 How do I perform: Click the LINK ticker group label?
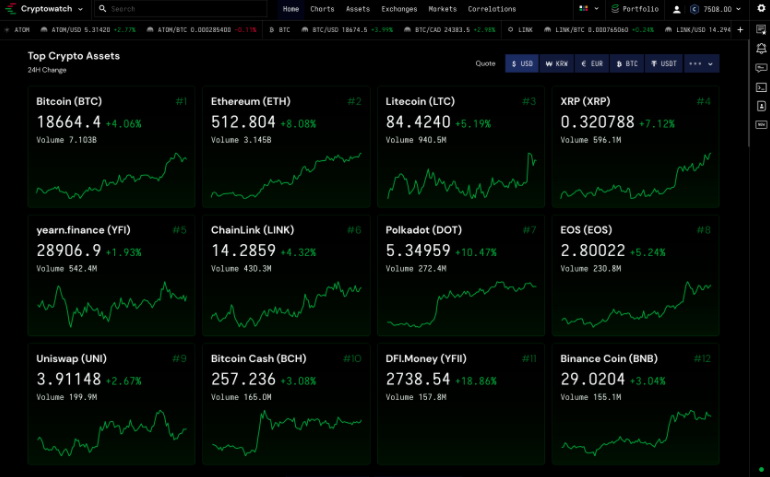520,29
